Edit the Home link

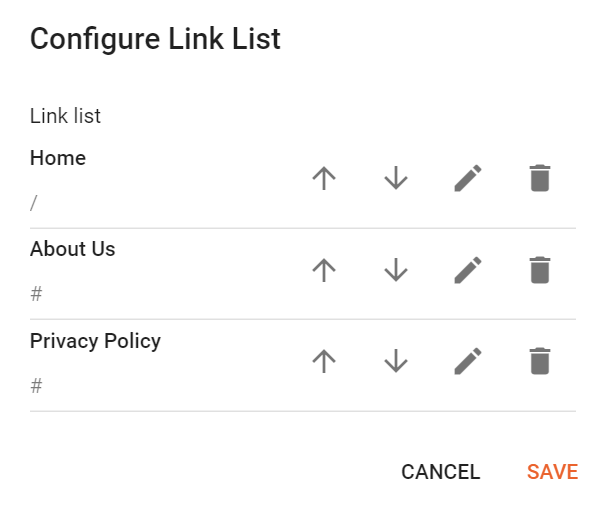pos(468,179)
